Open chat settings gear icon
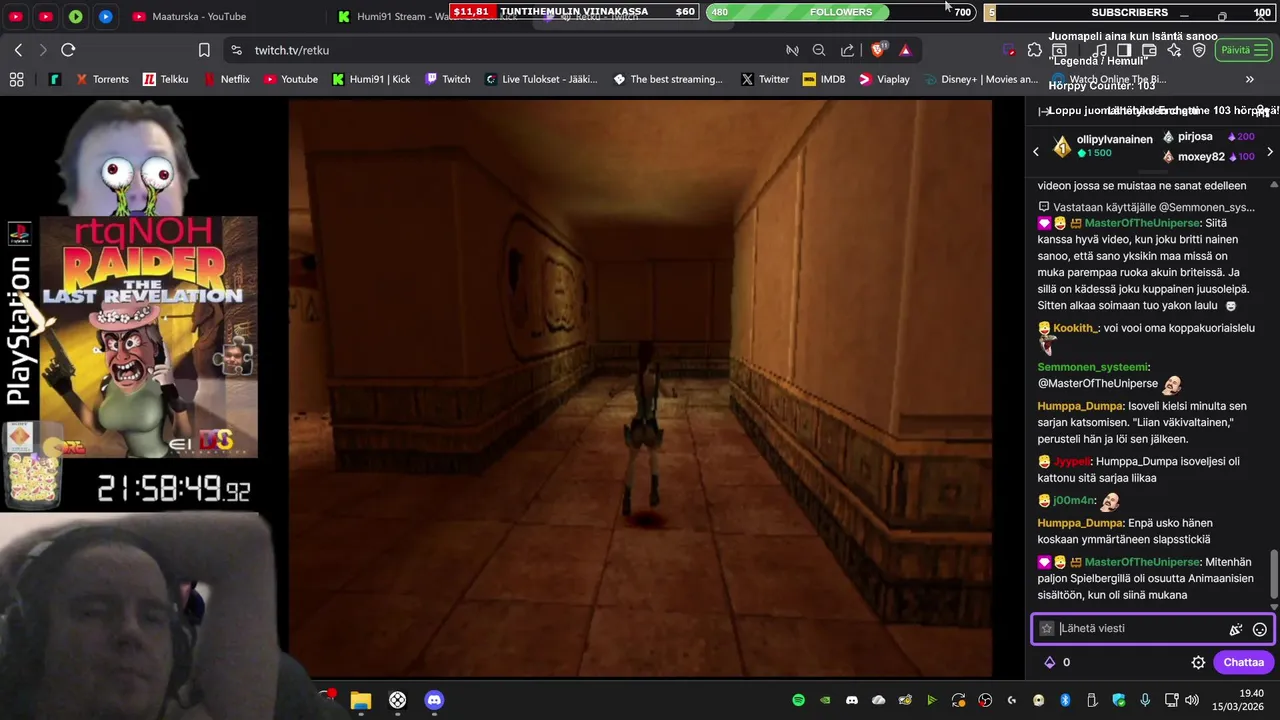Image resolution: width=1280 pixels, height=720 pixels. click(1198, 662)
